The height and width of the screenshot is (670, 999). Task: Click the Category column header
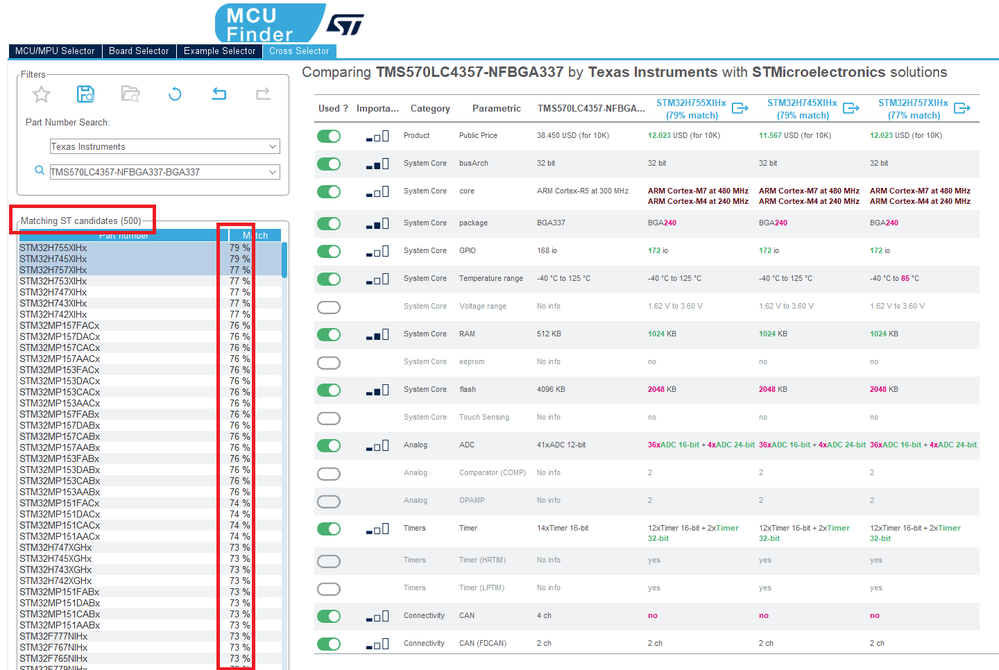[x=430, y=108]
